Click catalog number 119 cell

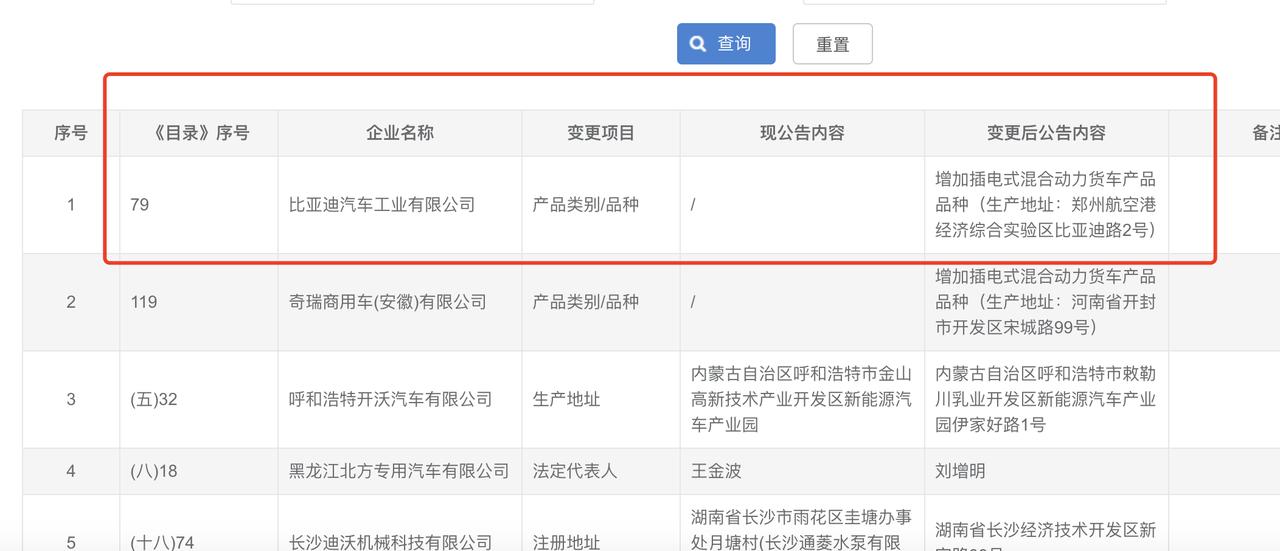(x=199, y=302)
